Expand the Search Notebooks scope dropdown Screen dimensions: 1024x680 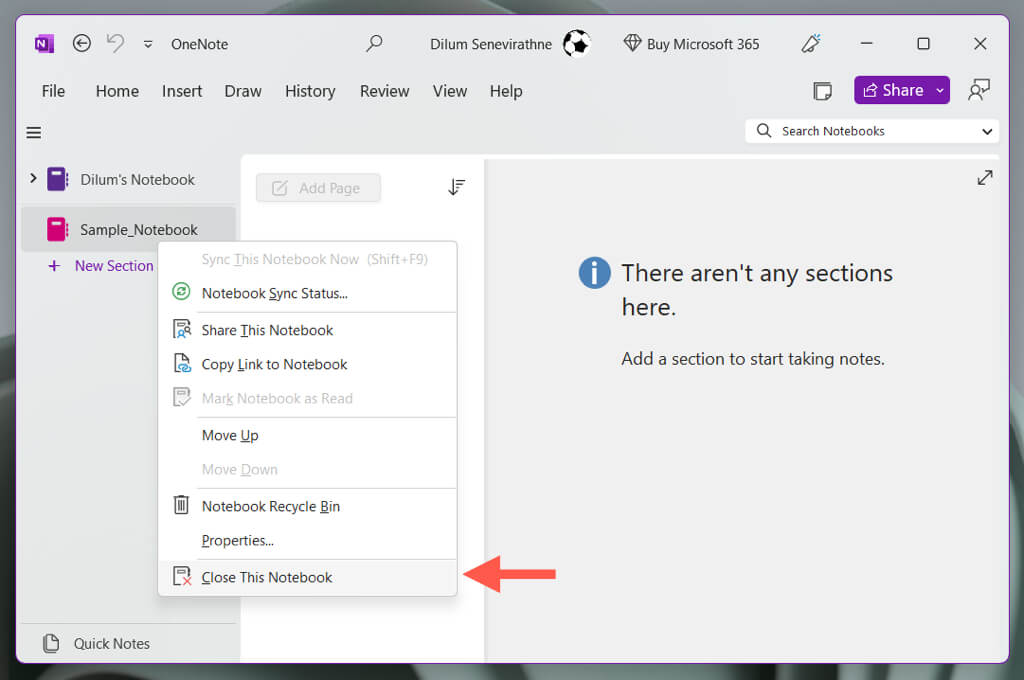tap(987, 131)
